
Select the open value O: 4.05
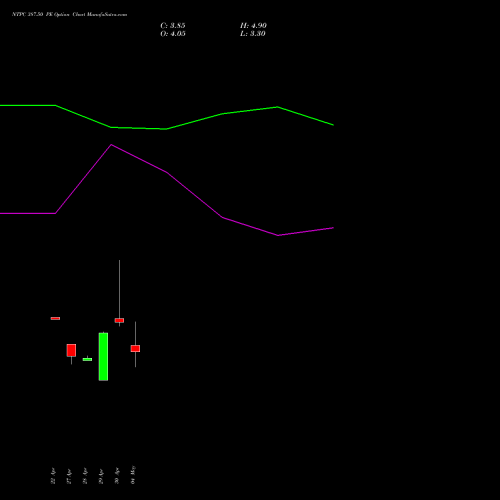[173, 34]
